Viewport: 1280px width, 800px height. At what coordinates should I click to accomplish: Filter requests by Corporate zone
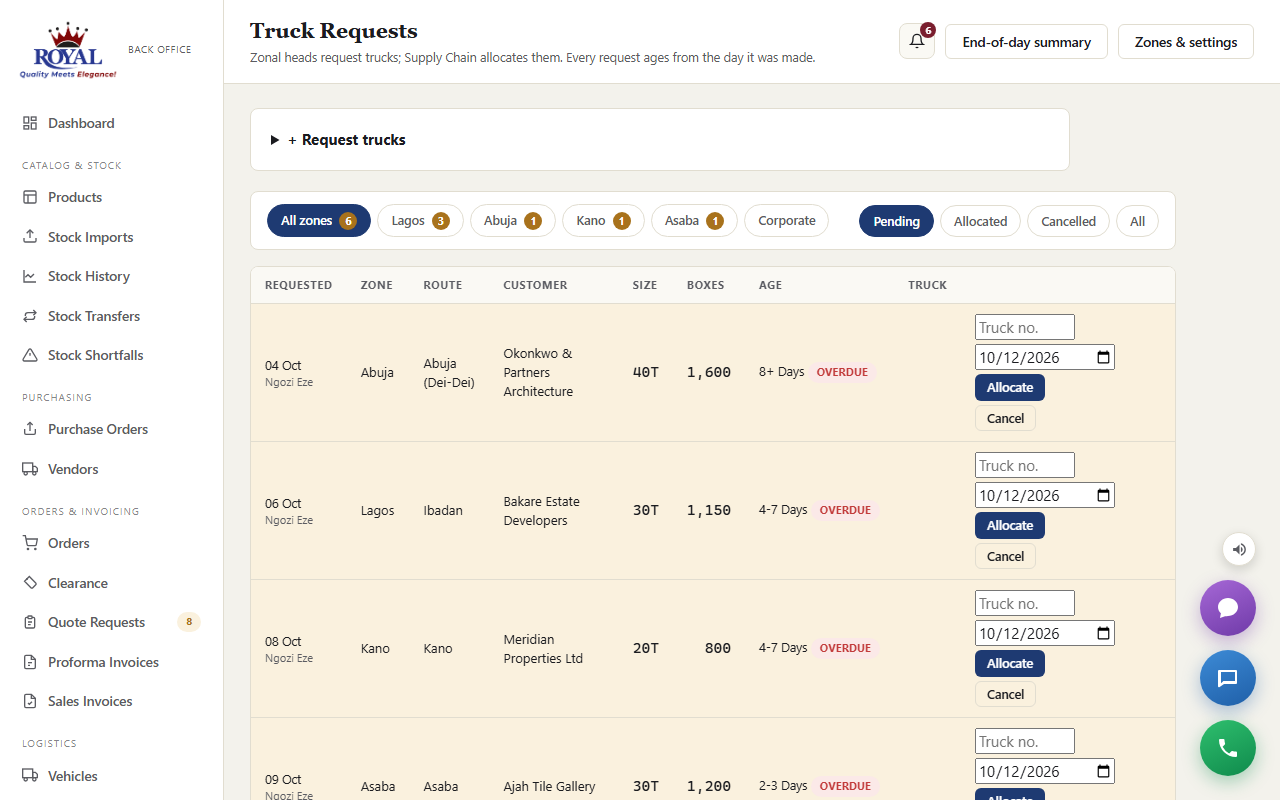[786, 221]
